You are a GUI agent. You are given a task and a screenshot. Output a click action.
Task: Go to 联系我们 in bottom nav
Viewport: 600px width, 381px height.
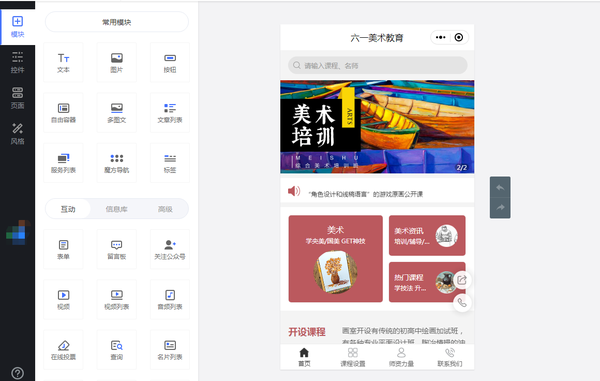tap(450, 357)
